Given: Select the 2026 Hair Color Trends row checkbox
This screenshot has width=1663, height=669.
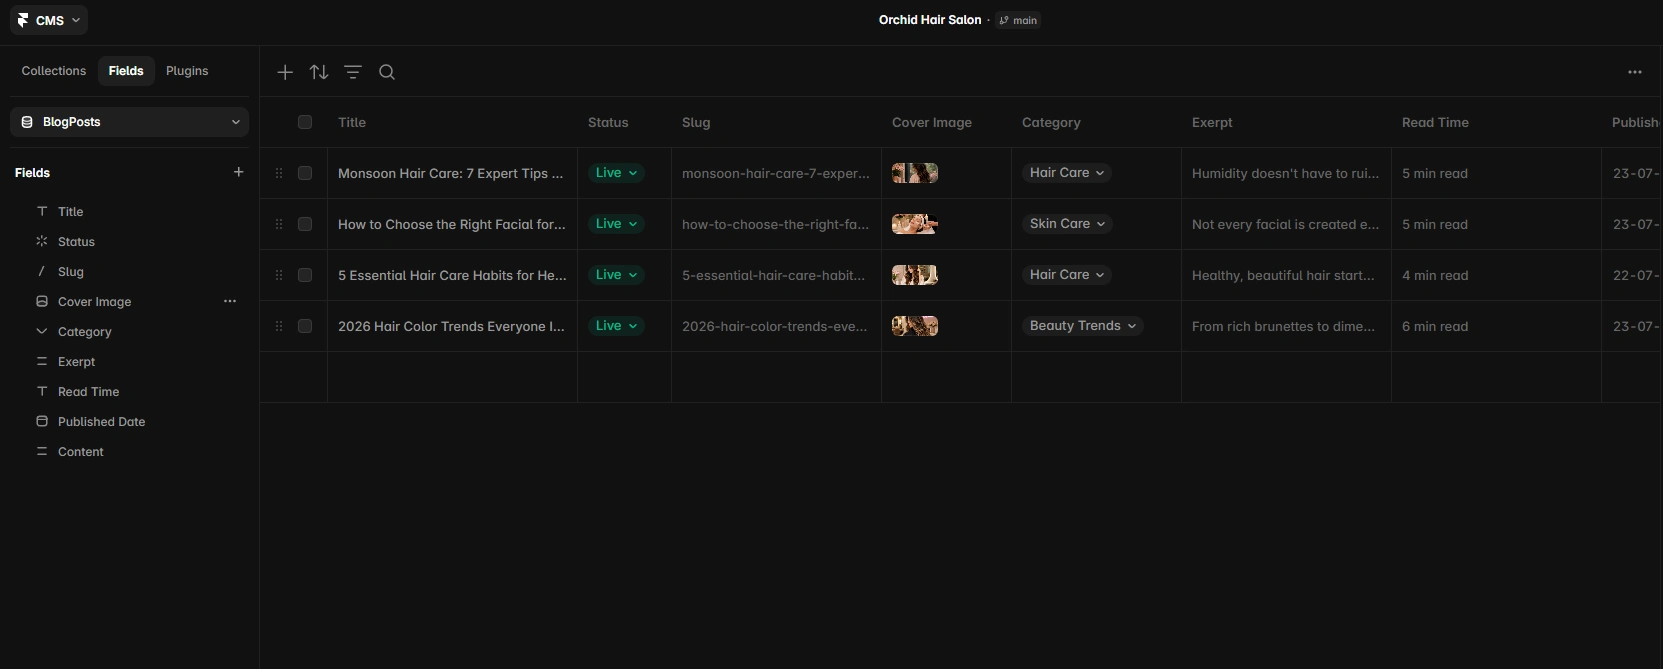Looking at the screenshot, I should click(305, 326).
